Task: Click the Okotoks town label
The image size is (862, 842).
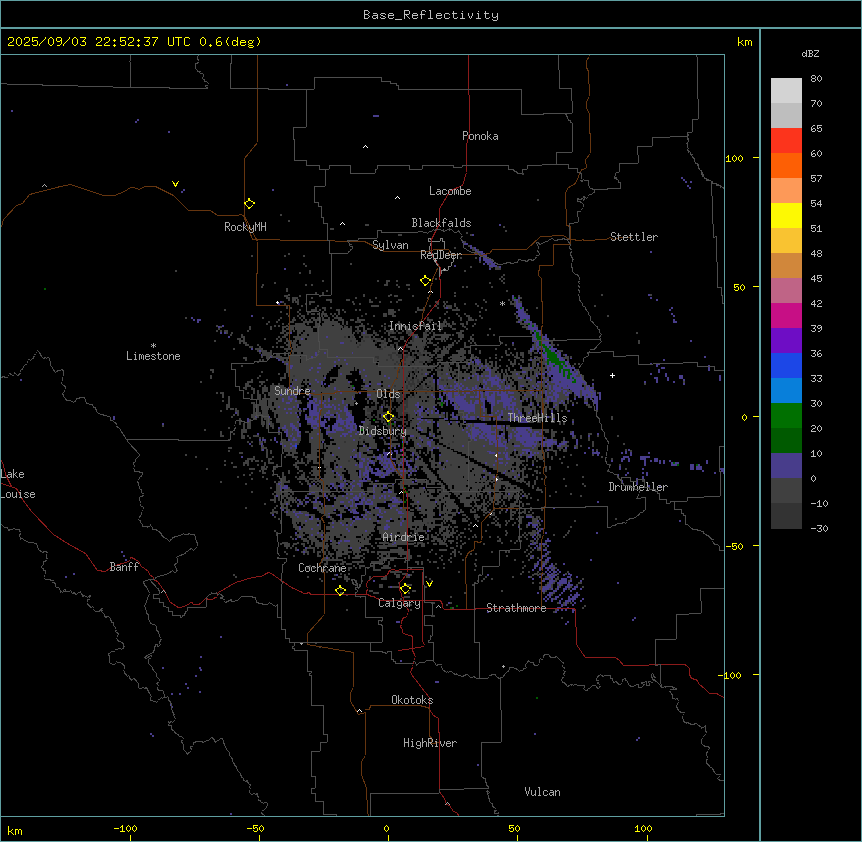Action: point(412,700)
